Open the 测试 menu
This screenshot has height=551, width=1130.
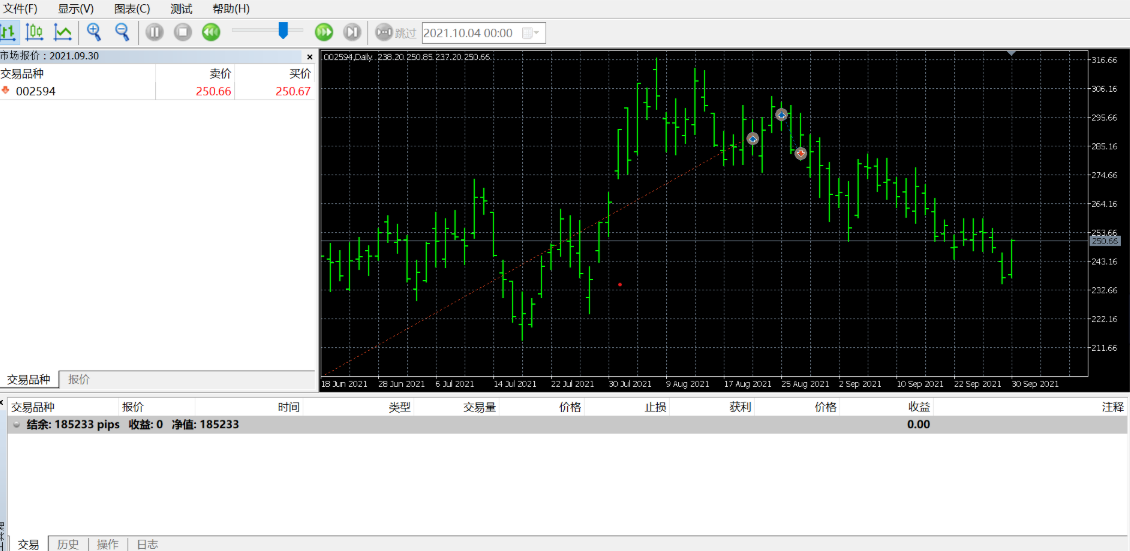pos(181,9)
